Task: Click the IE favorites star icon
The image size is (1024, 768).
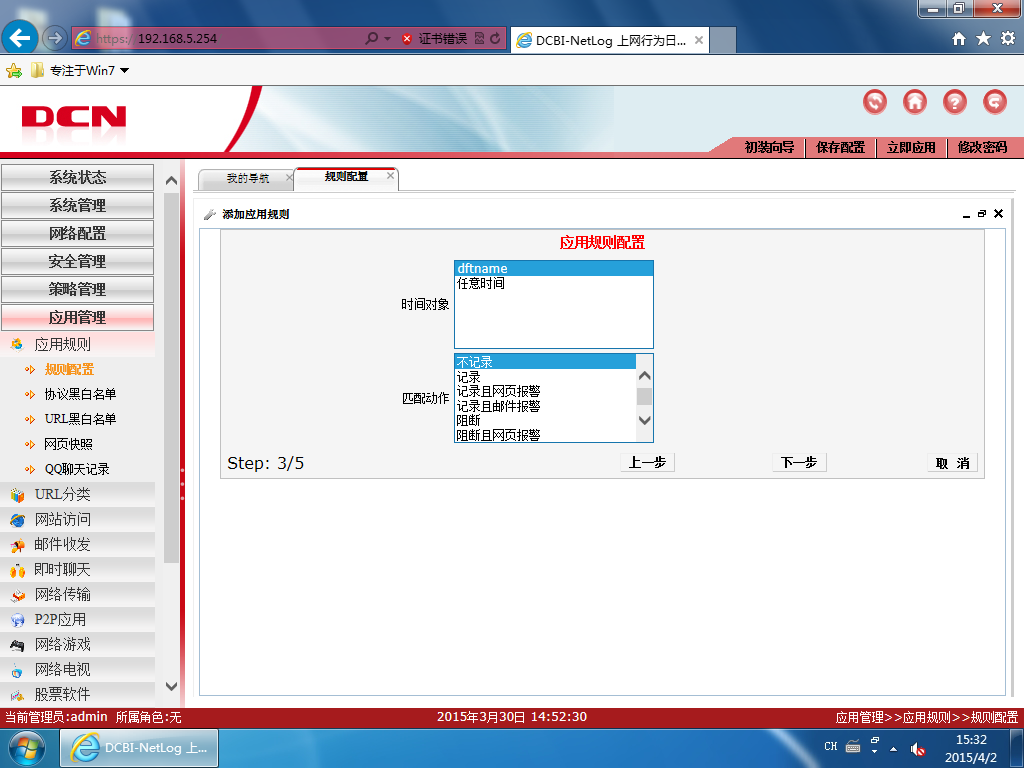Action: coord(983,39)
